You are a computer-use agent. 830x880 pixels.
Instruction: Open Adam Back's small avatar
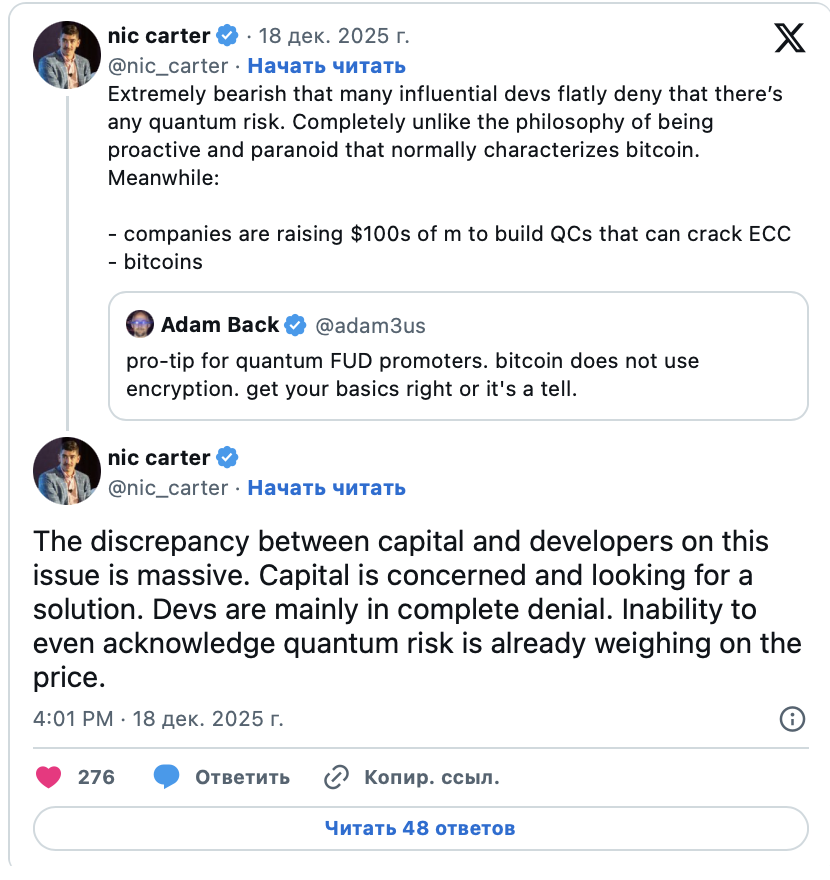click(140, 325)
